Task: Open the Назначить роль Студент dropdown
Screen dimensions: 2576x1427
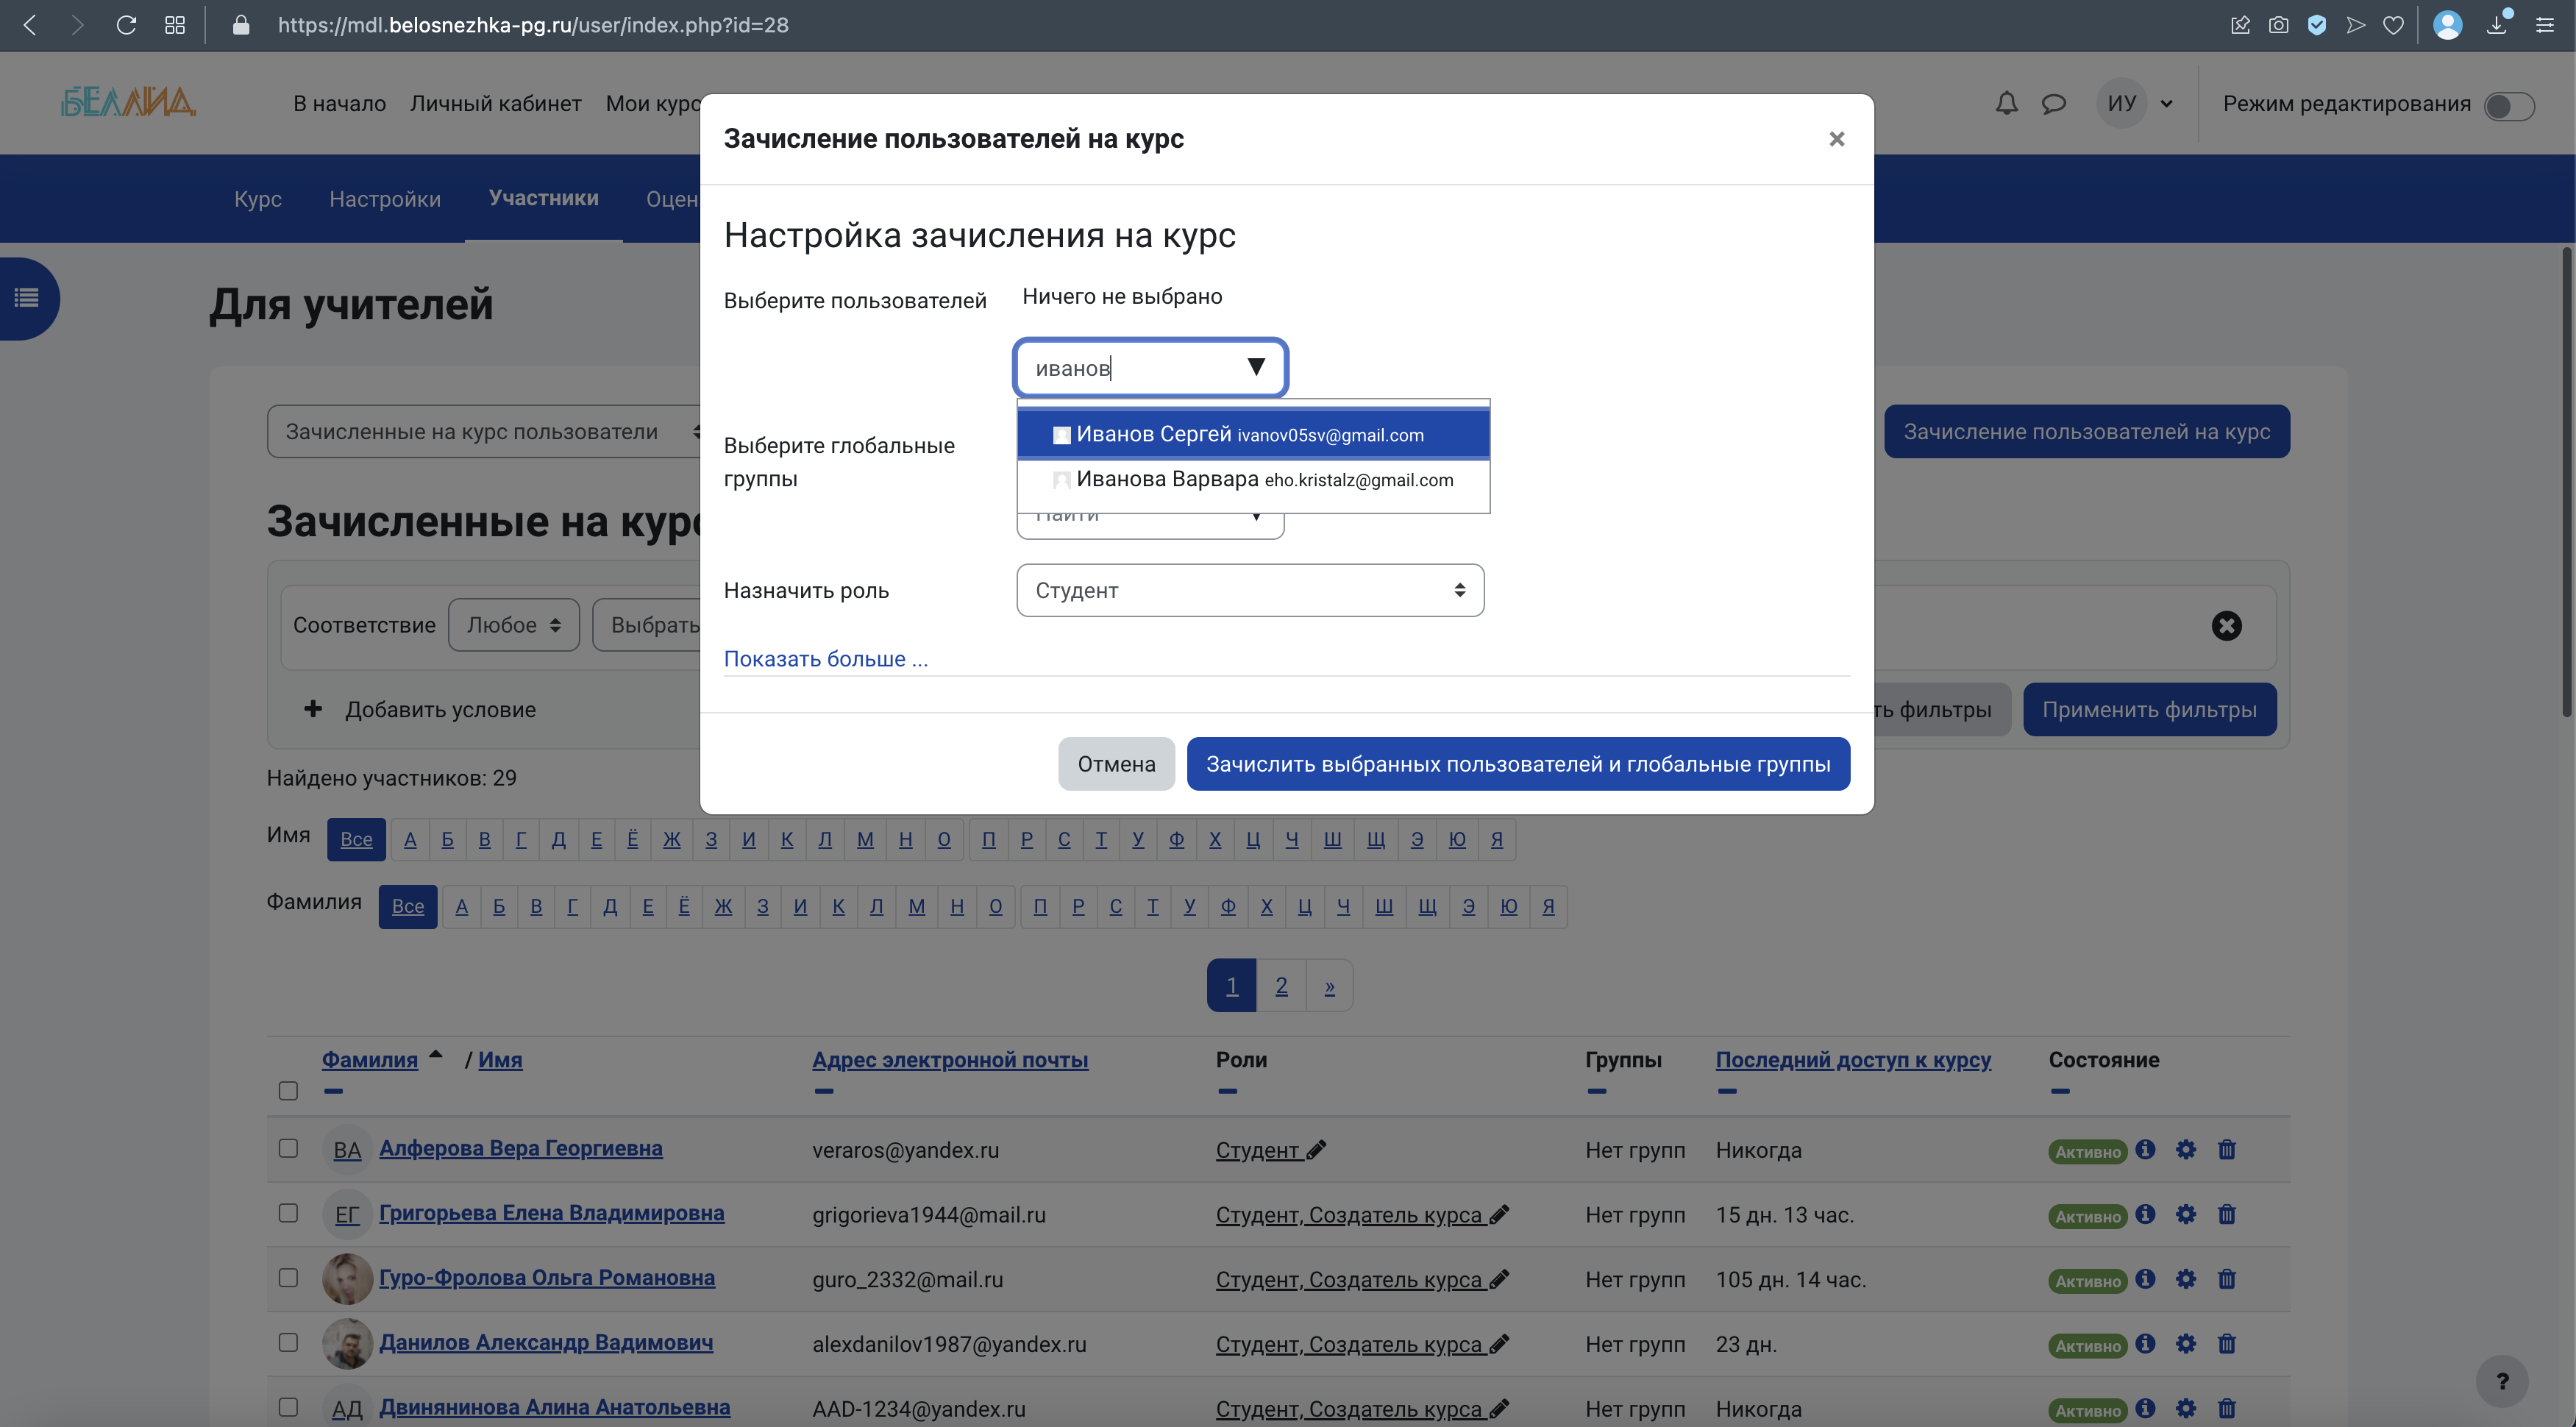Action: tap(1249, 590)
